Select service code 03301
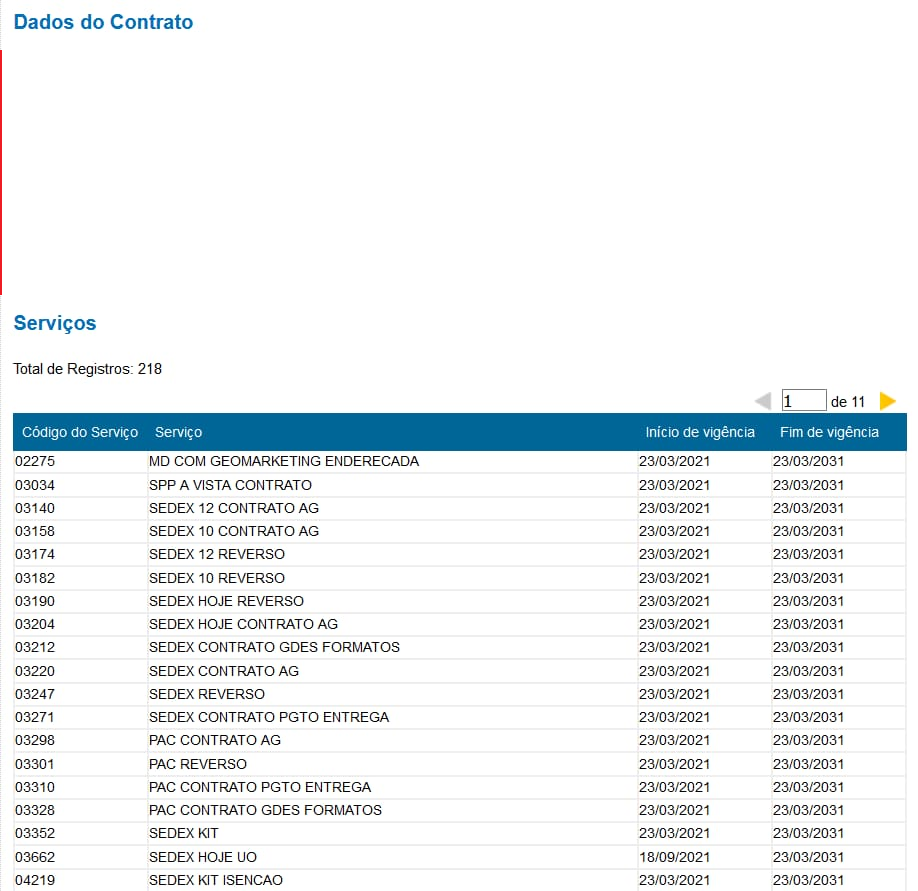This screenshot has width=918, height=891. point(35,764)
